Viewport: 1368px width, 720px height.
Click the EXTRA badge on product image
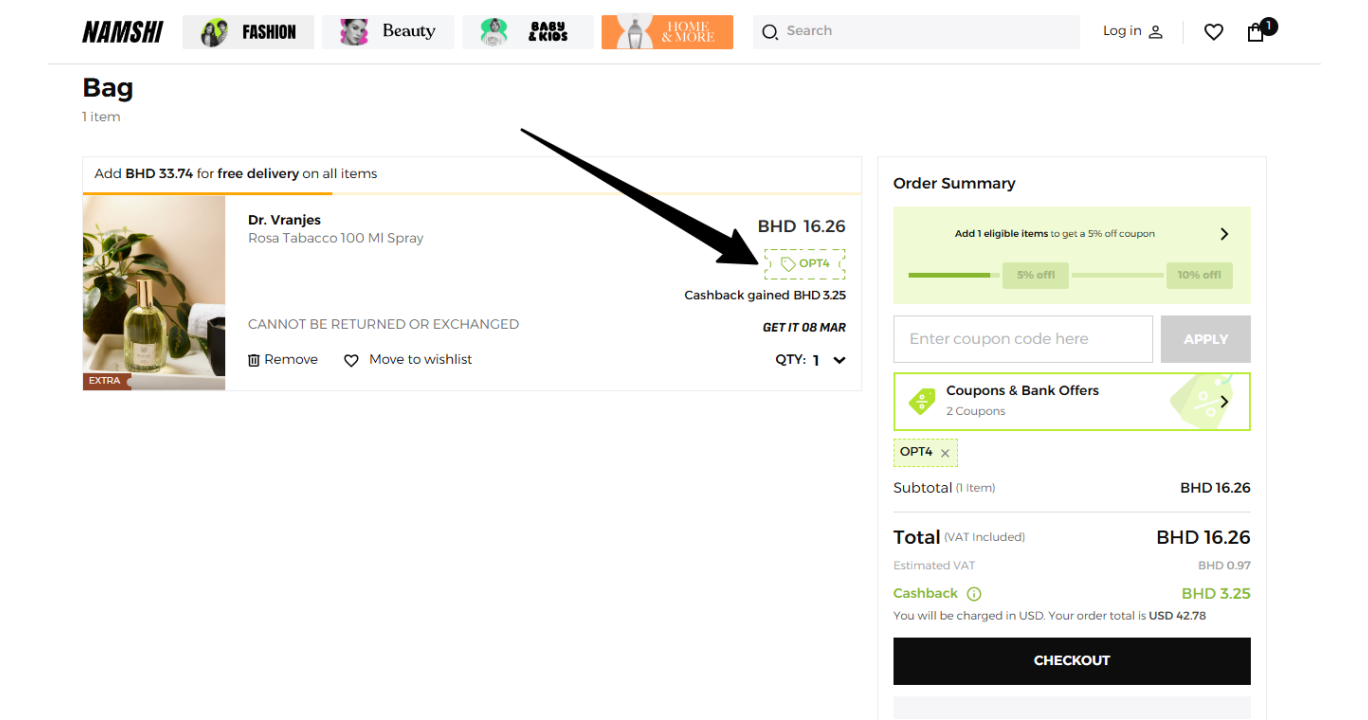pos(105,381)
